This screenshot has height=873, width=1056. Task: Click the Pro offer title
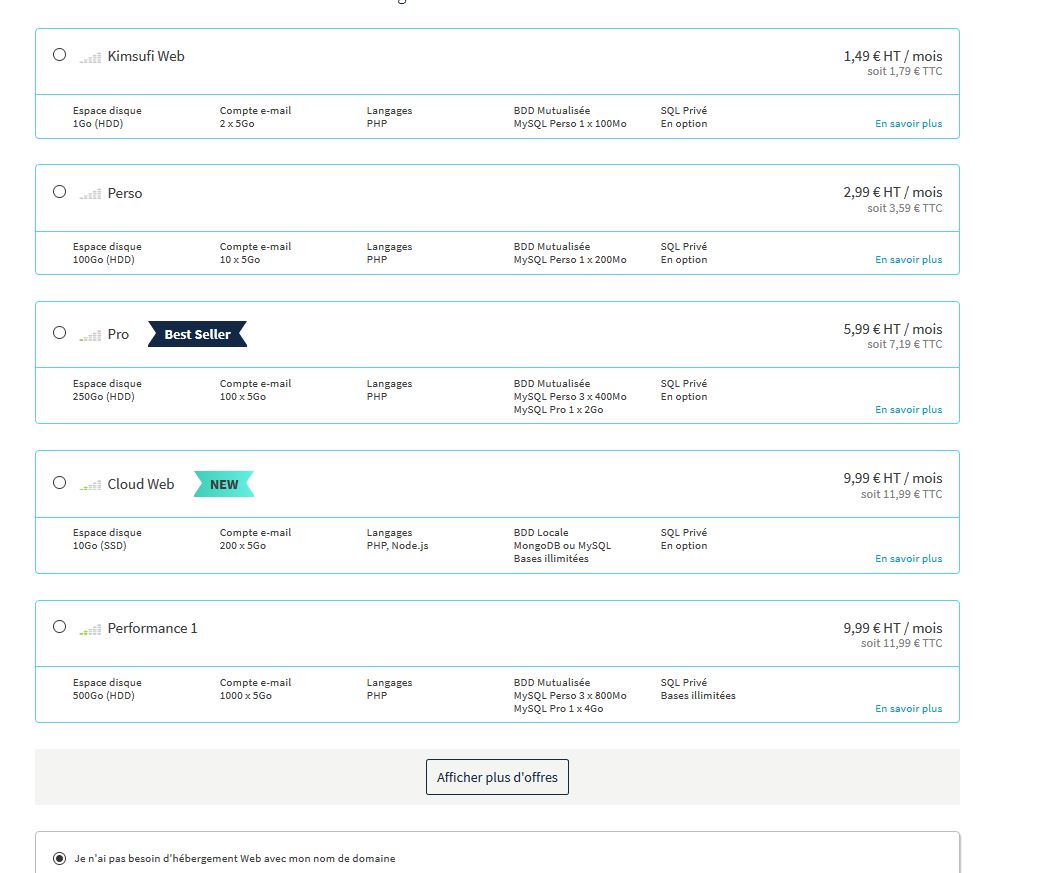pos(118,334)
